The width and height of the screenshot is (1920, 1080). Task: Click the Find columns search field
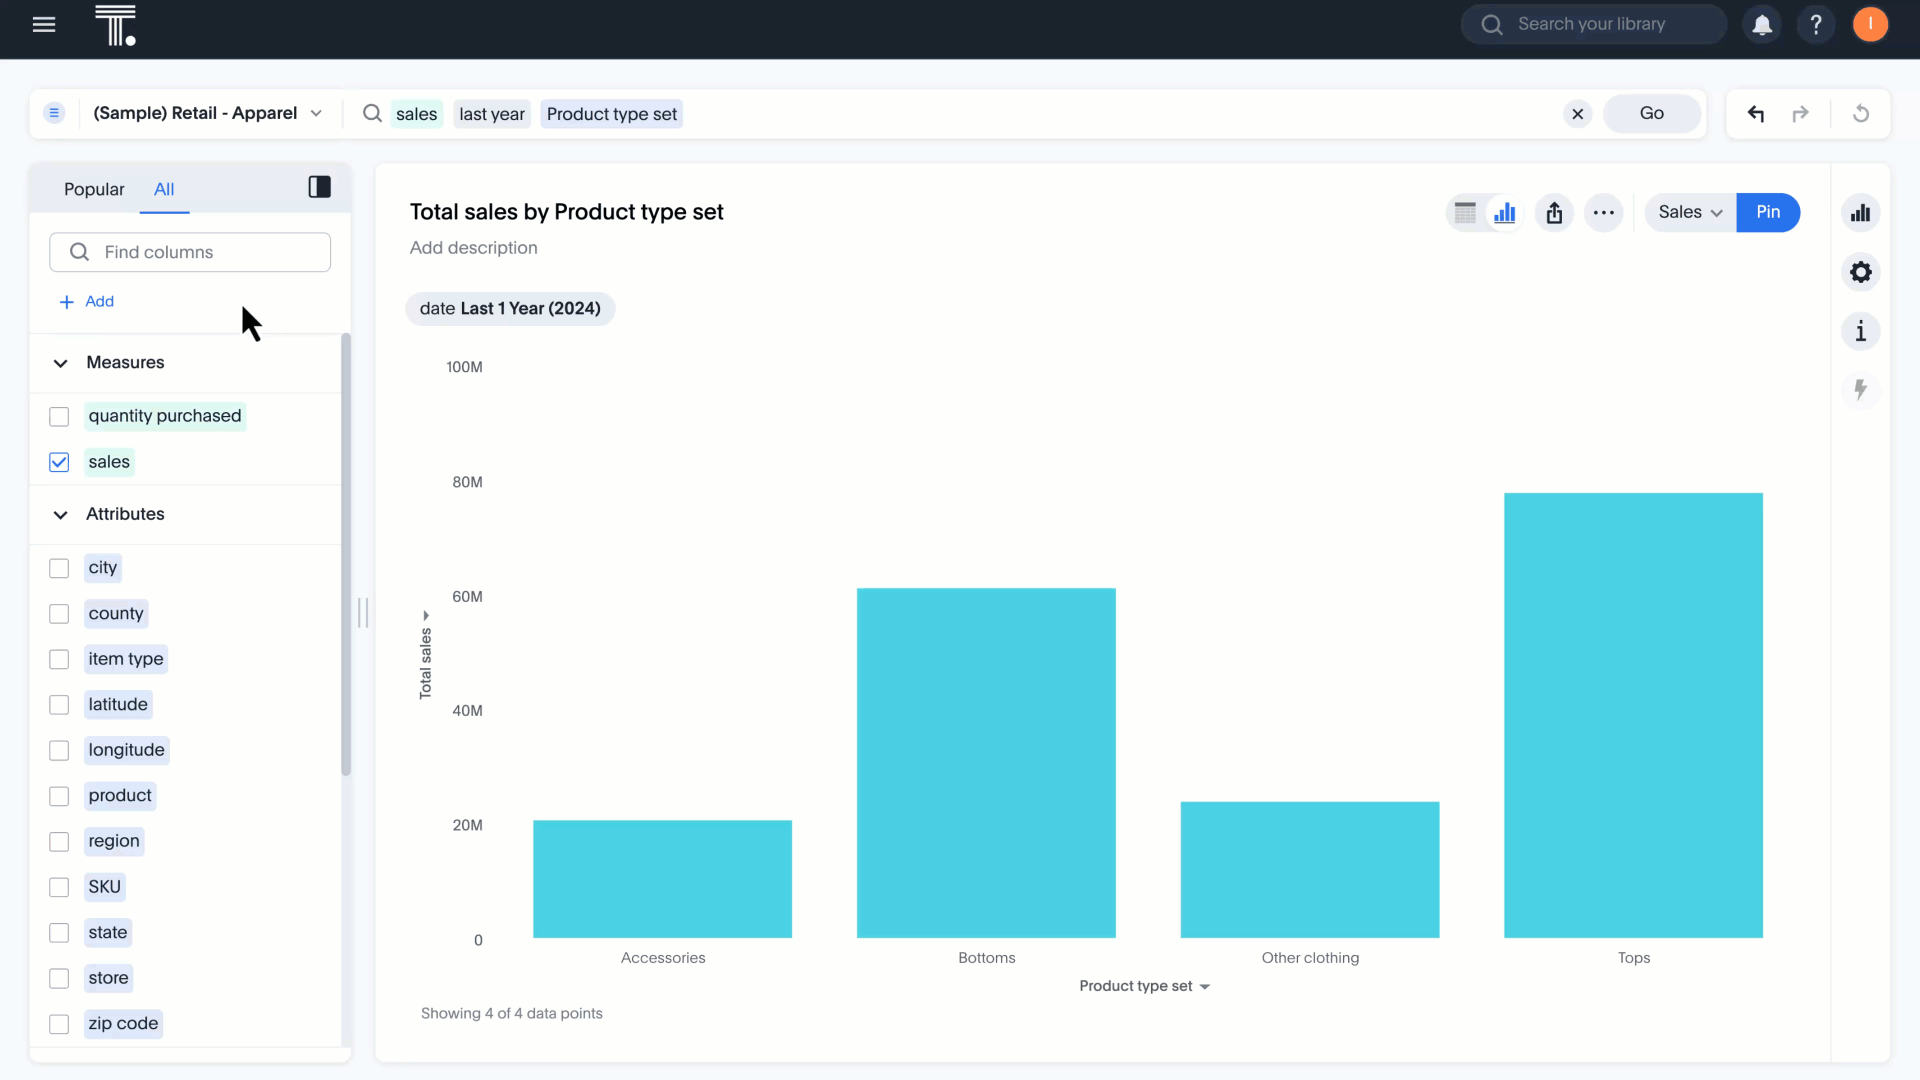pos(190,252)
